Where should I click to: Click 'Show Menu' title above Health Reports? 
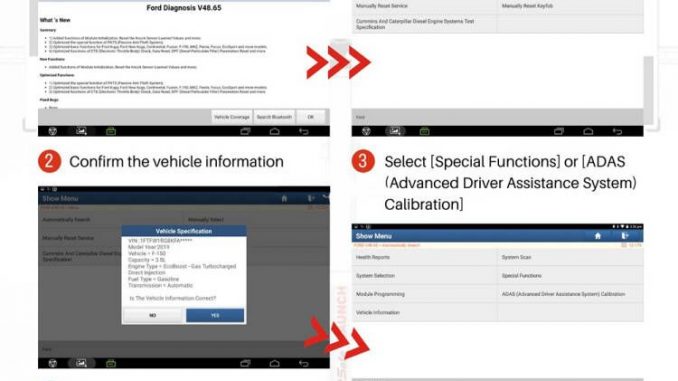[374, 236]
